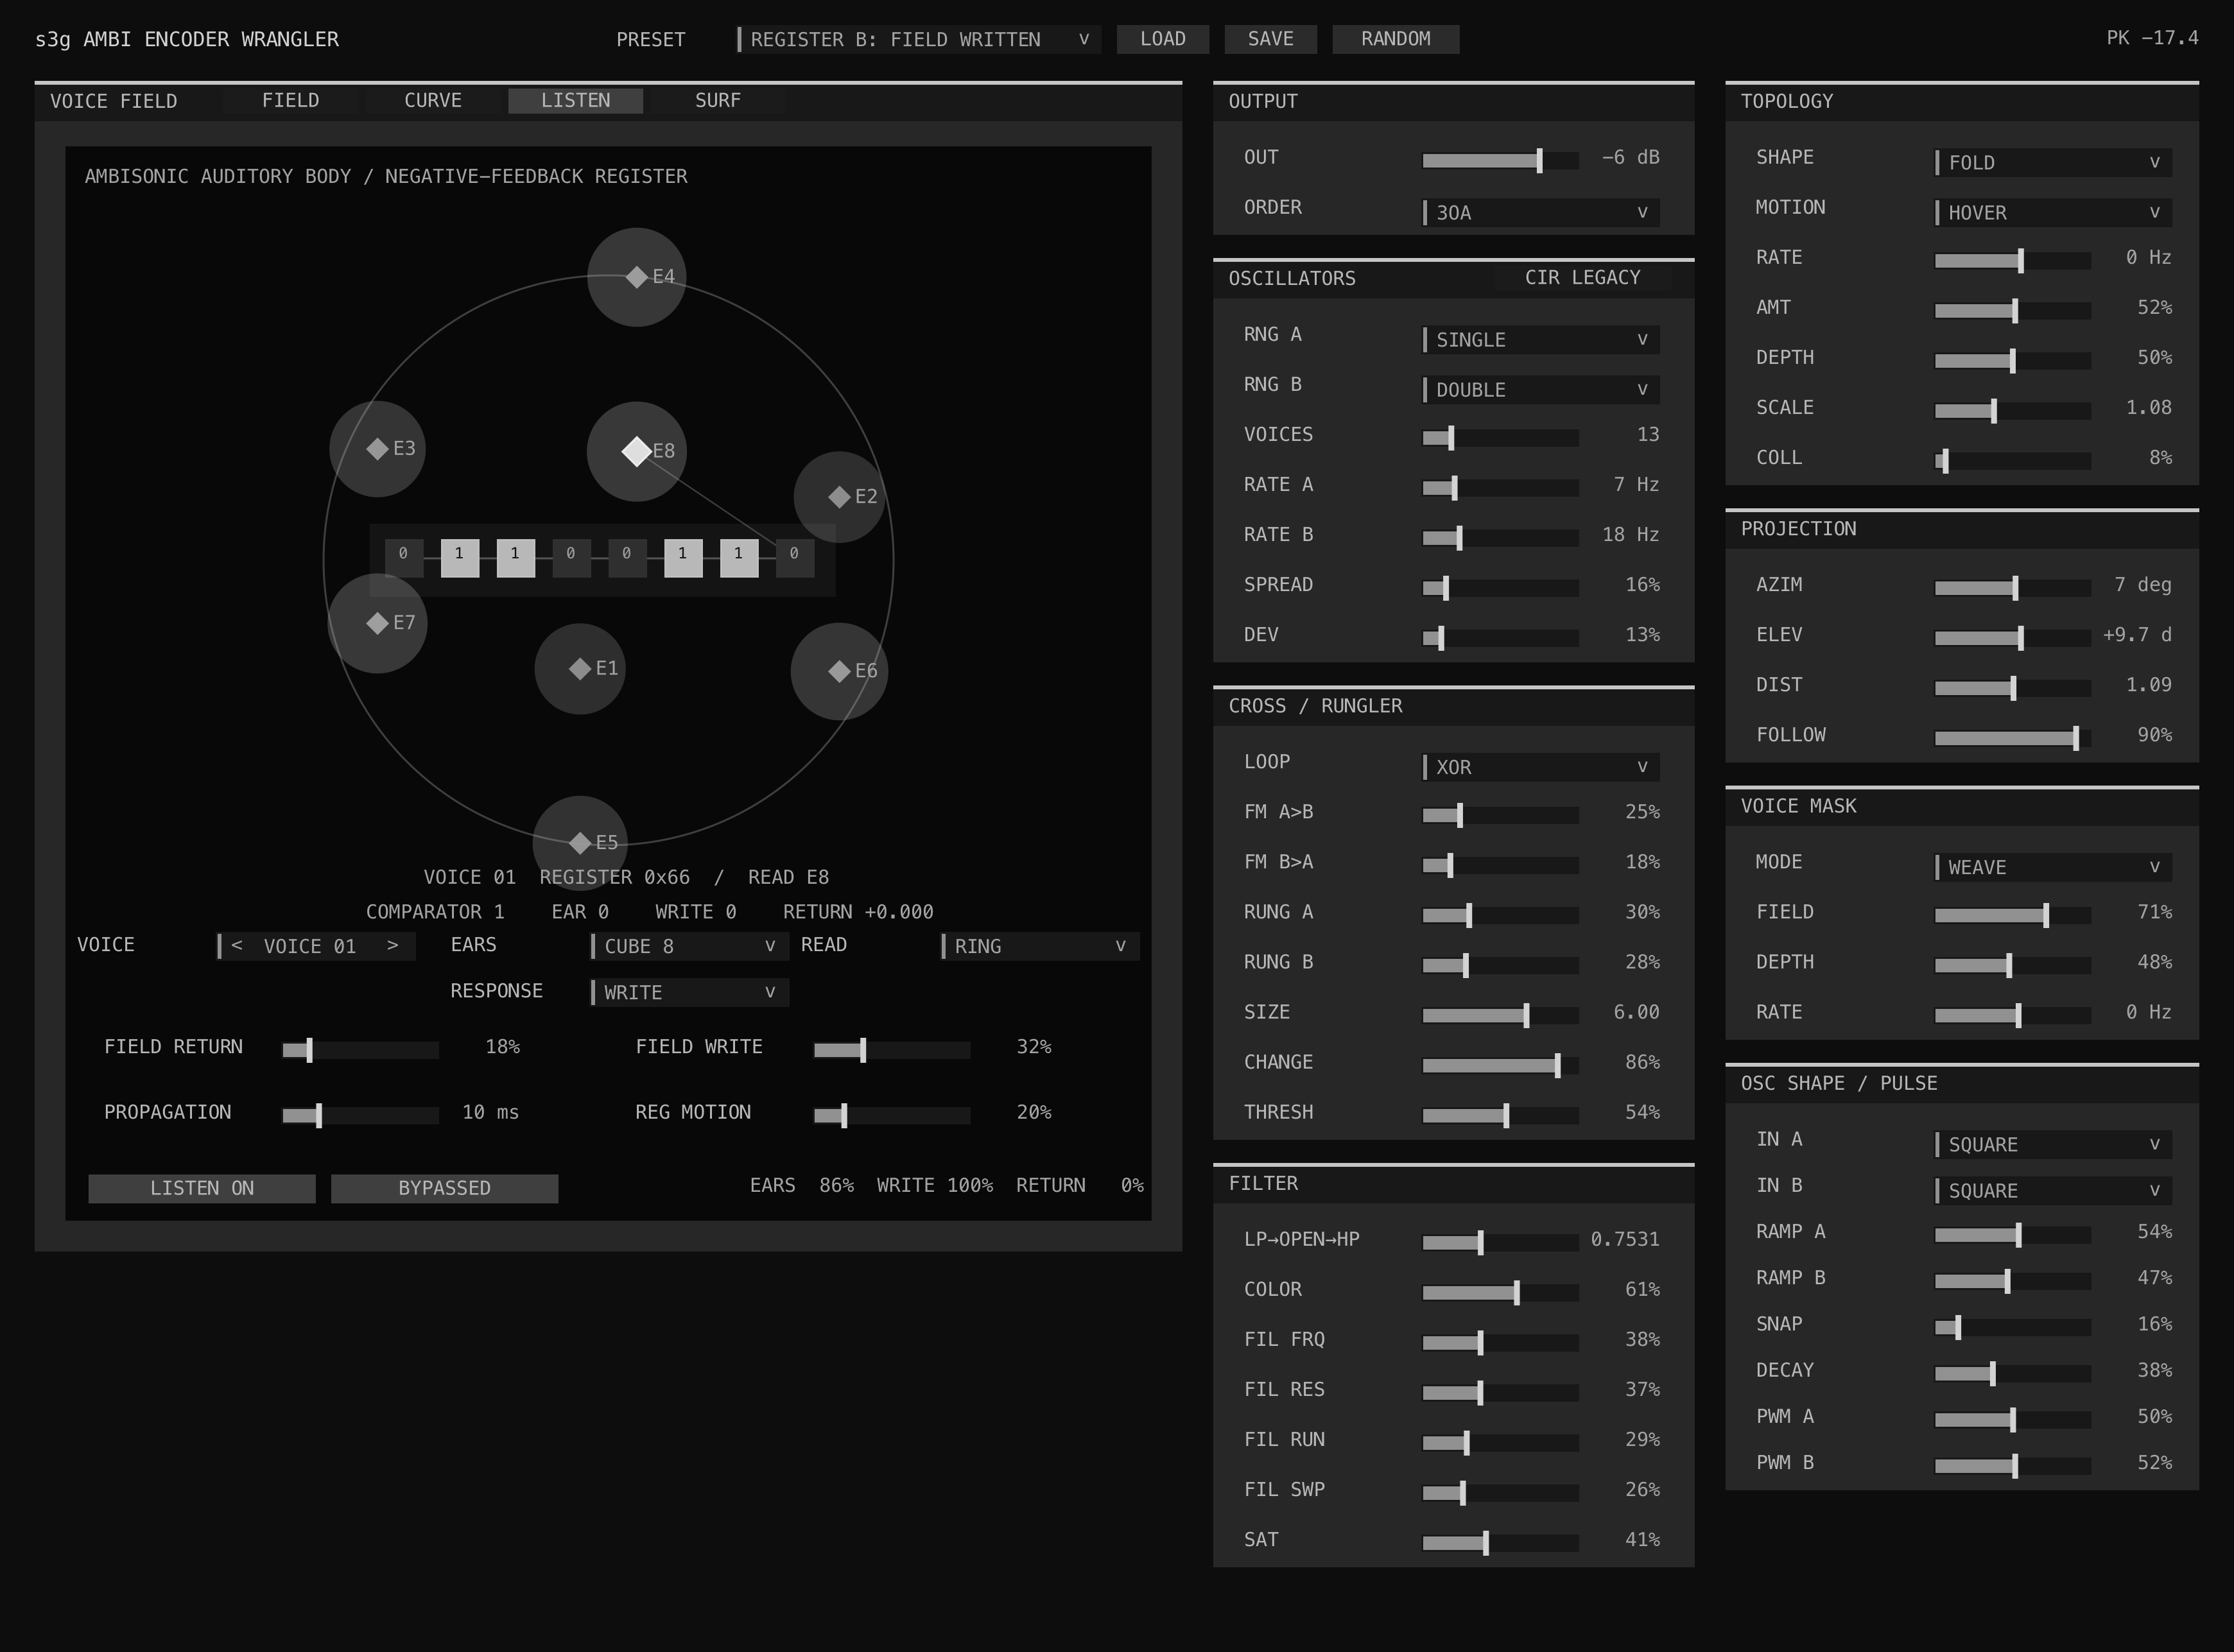Image resolution: width=2234 pixels, height=1652 pixels.
Task: Go to next voice with > arrow
Action: click(392, 945)
